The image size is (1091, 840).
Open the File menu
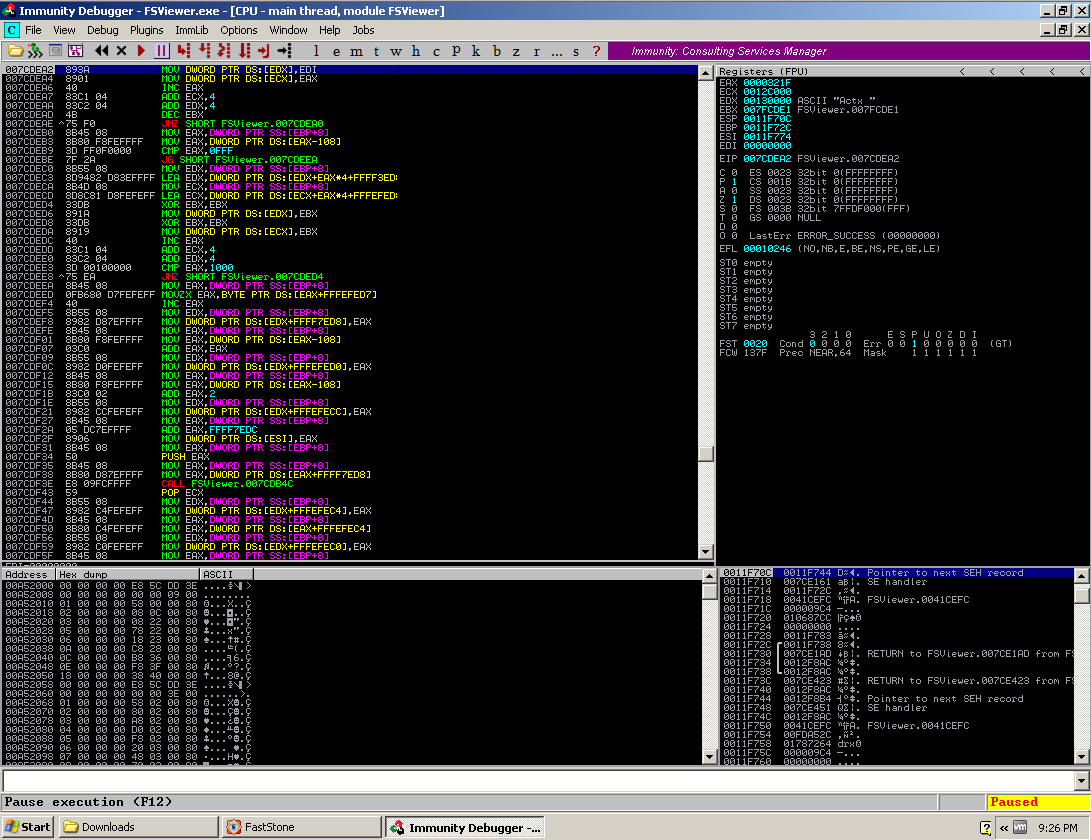pos(33,30)
